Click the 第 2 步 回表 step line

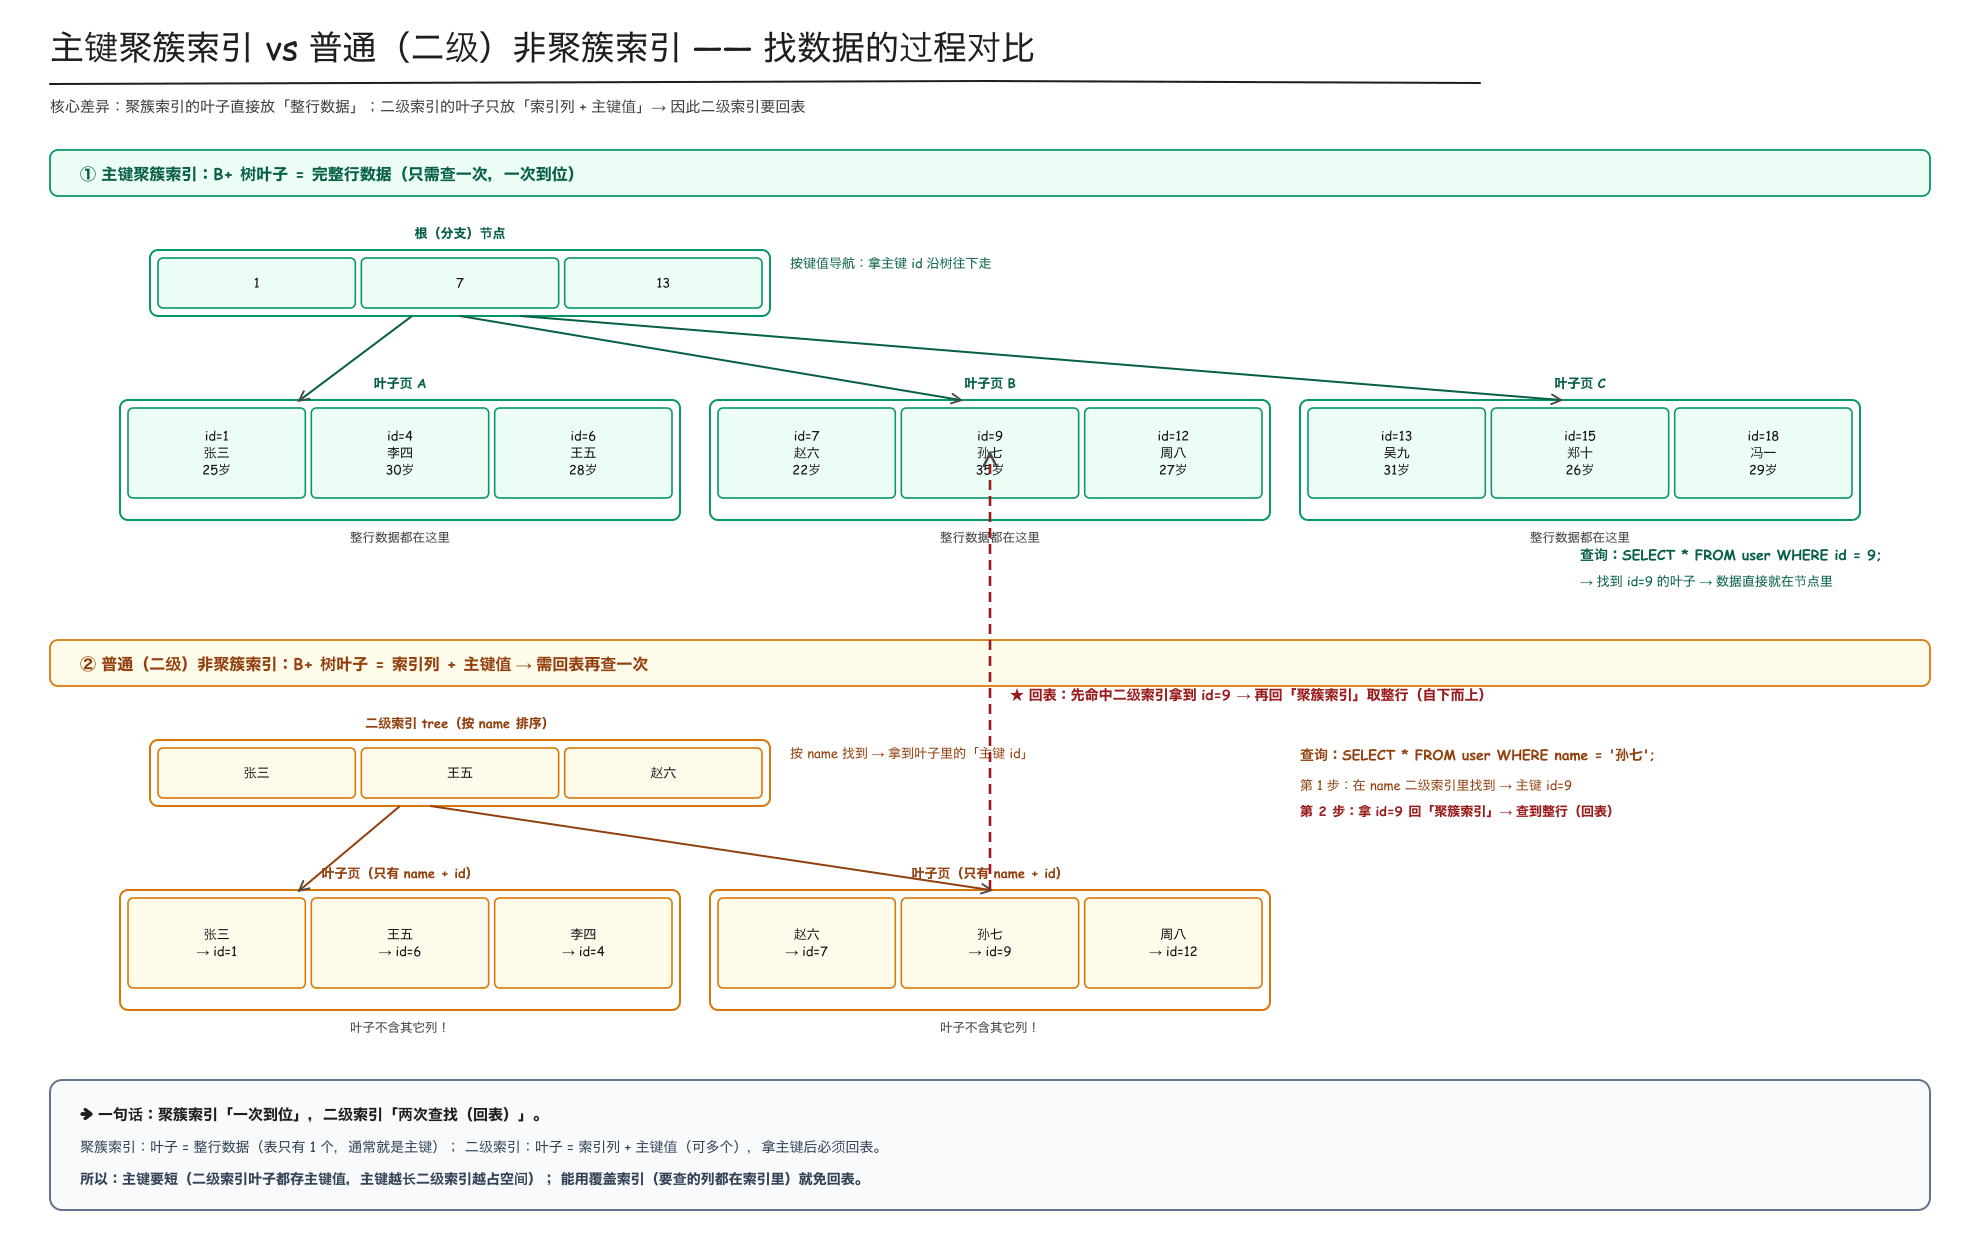pyautogui.click(x=1456, y=811)
